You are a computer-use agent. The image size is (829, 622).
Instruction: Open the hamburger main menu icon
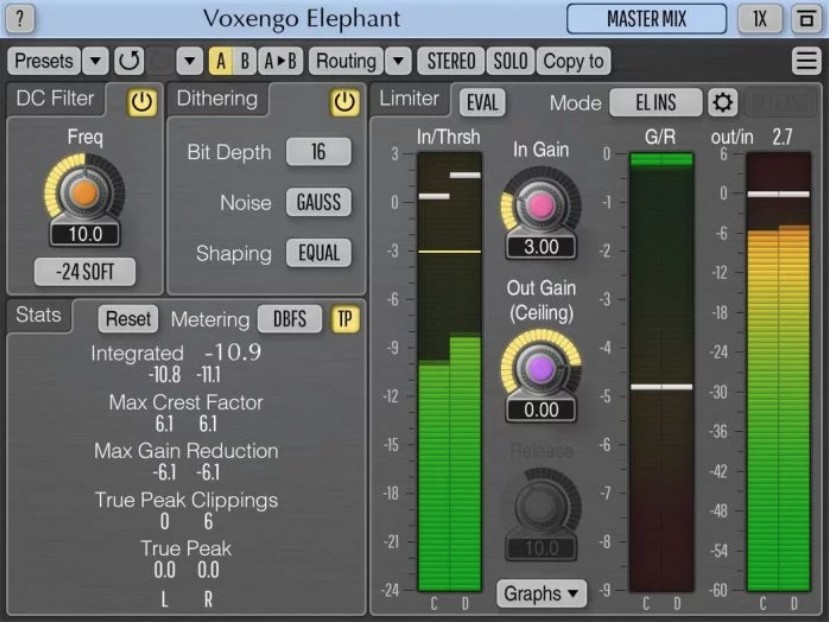click(806, 61)
